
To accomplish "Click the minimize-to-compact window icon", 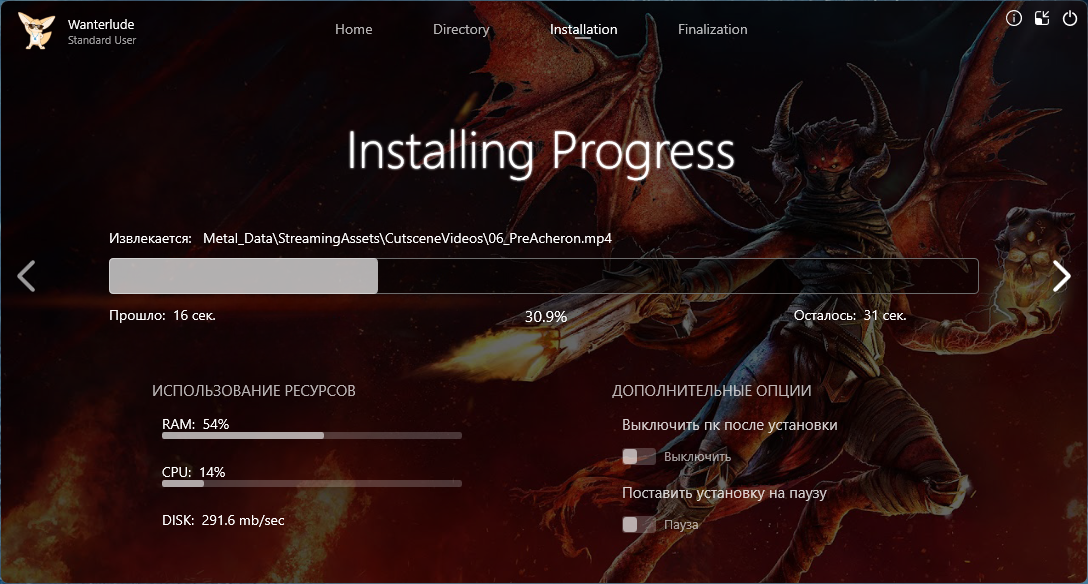I will (1042, 18).
